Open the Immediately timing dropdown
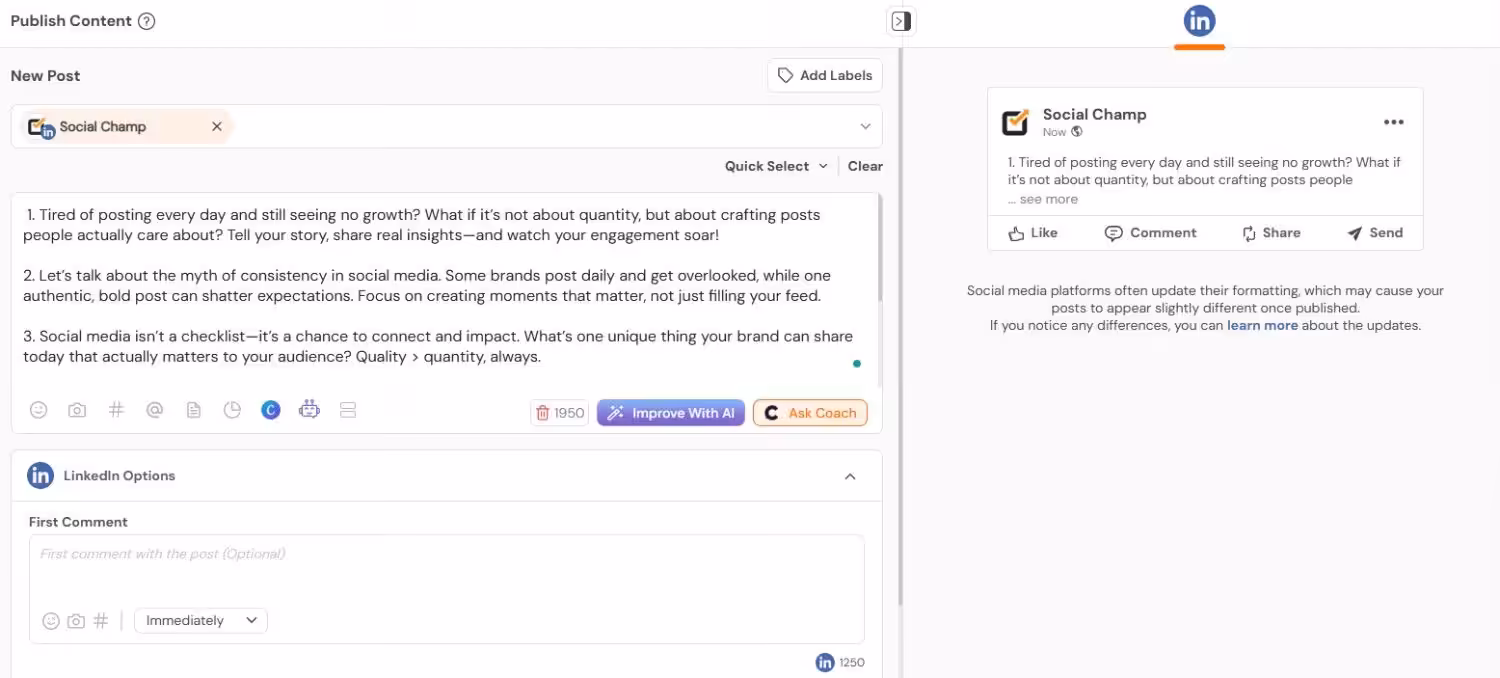The width and height of the screenshot is (1500, 678). pos(201,621)
